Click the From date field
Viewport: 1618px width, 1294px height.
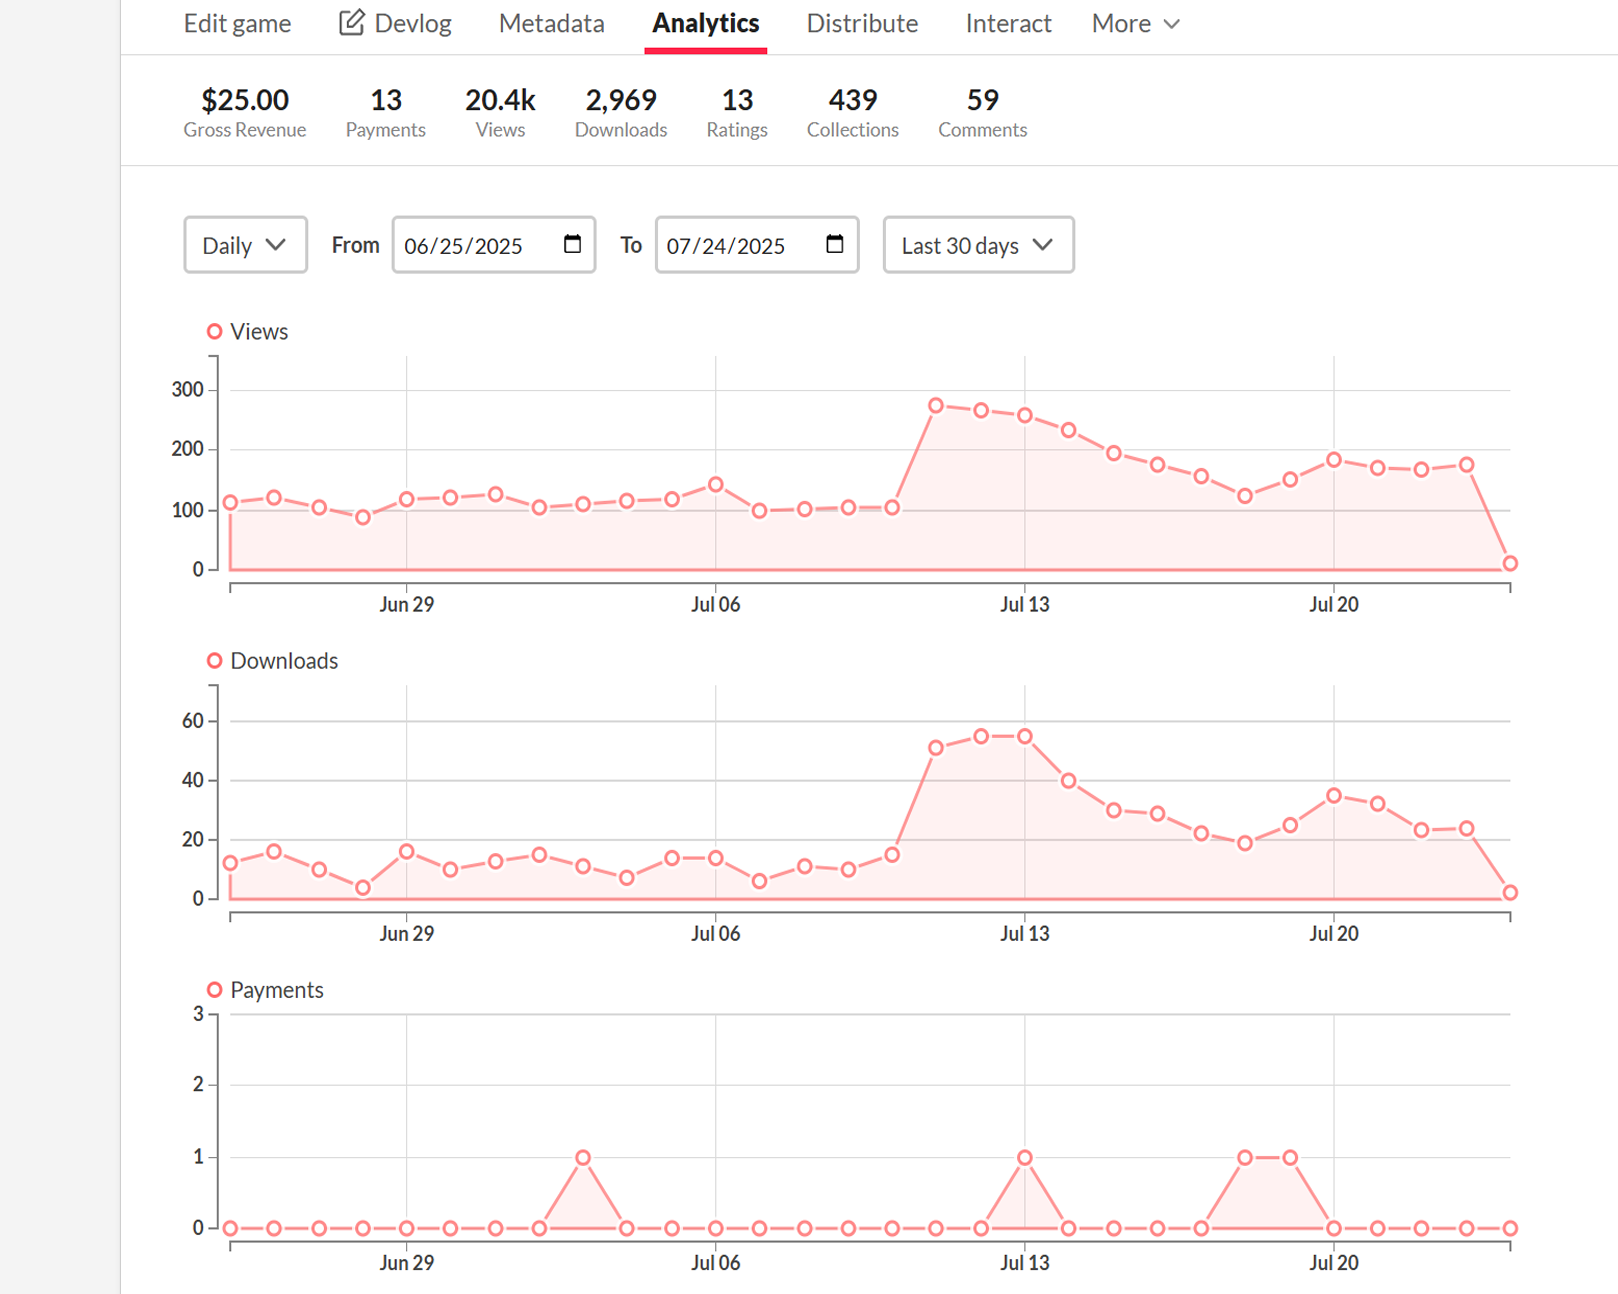[x=493, y=245]
